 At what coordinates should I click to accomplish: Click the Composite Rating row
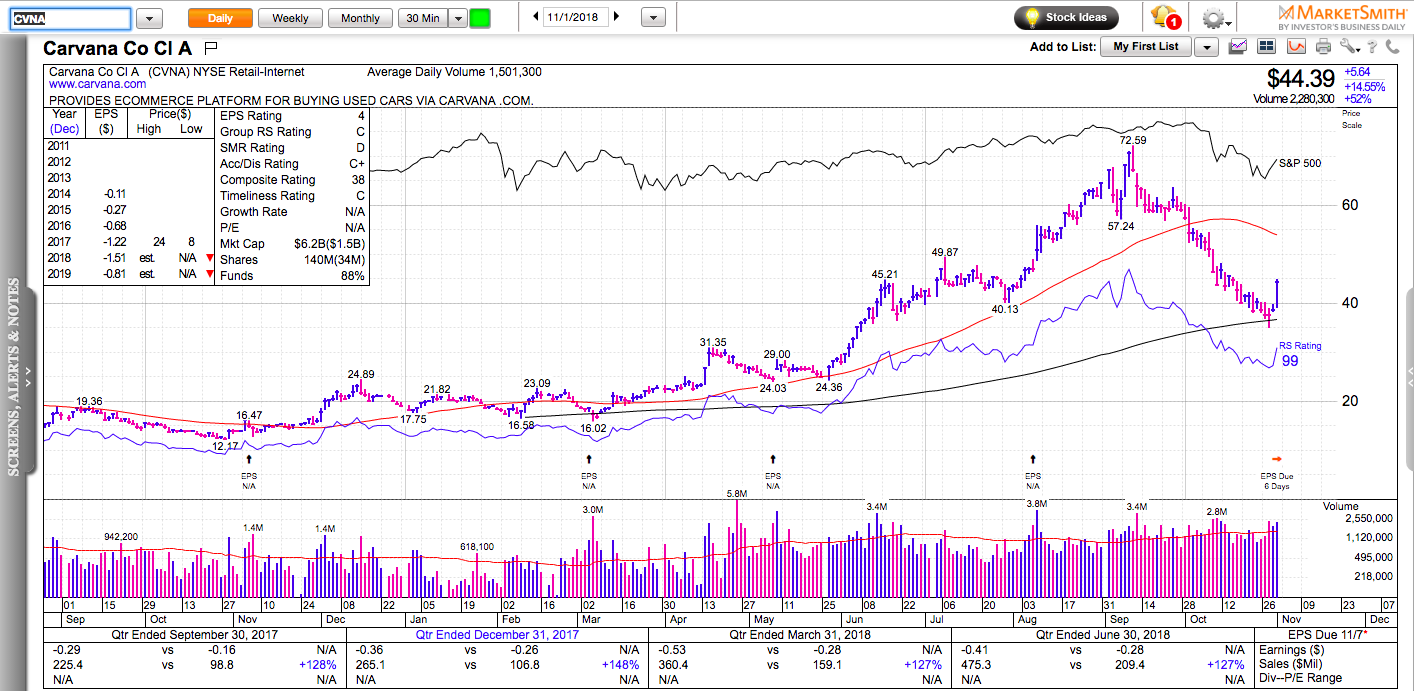click(x=293, y=180)
